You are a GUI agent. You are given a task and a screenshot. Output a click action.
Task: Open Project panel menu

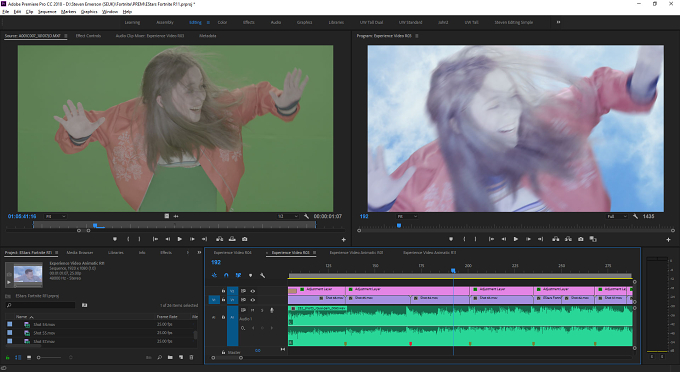[x=56, y=252]
